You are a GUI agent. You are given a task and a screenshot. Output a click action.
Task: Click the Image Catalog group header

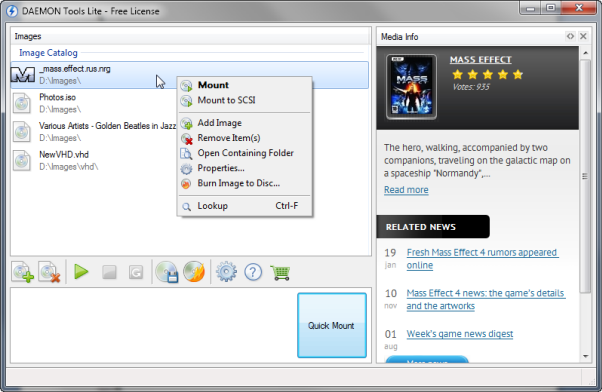coord(48,53)
